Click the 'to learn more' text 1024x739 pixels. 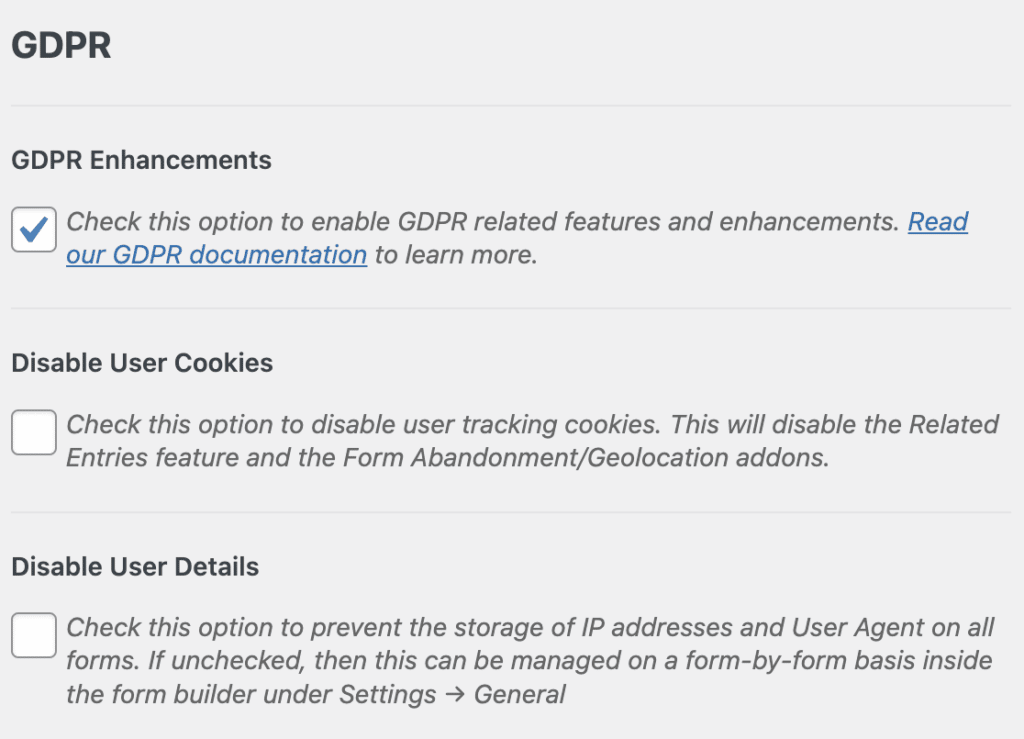(x=456, y=255)
